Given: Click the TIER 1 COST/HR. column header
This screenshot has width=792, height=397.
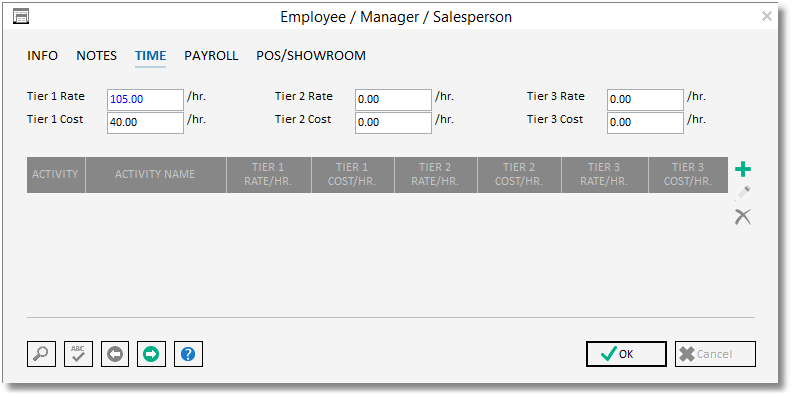Looking at the screenshot, I should 353,175.
